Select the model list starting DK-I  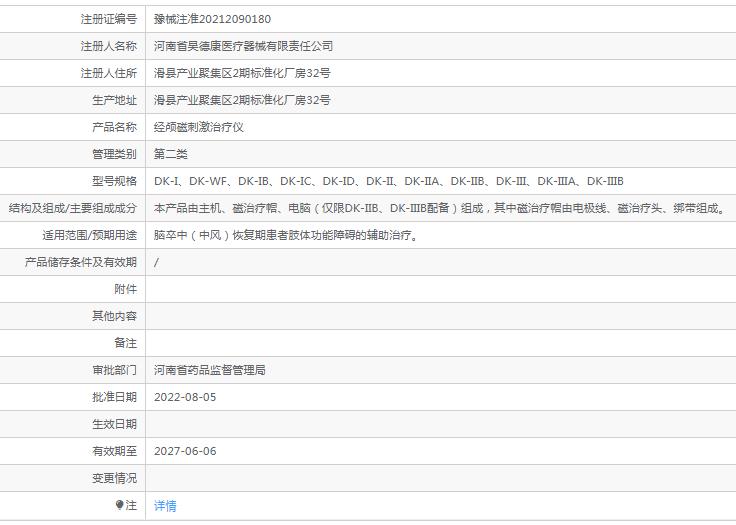click(389, 181)
